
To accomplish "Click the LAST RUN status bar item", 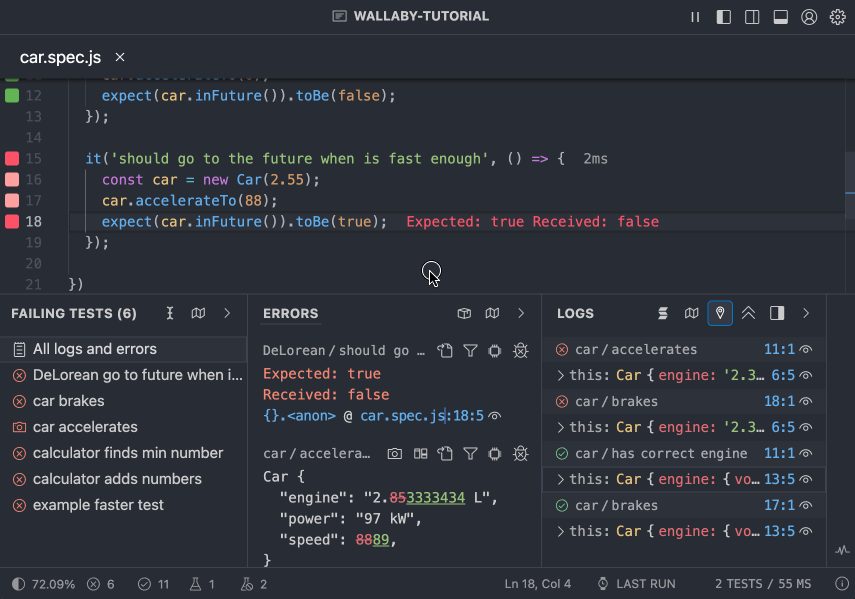I will click(x=636, y=584).
